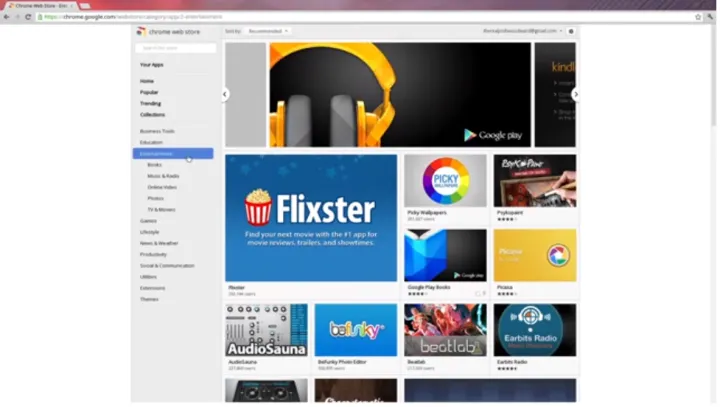
Task: Open the Sort by Recommended dropdown
Action: (268, 31)
